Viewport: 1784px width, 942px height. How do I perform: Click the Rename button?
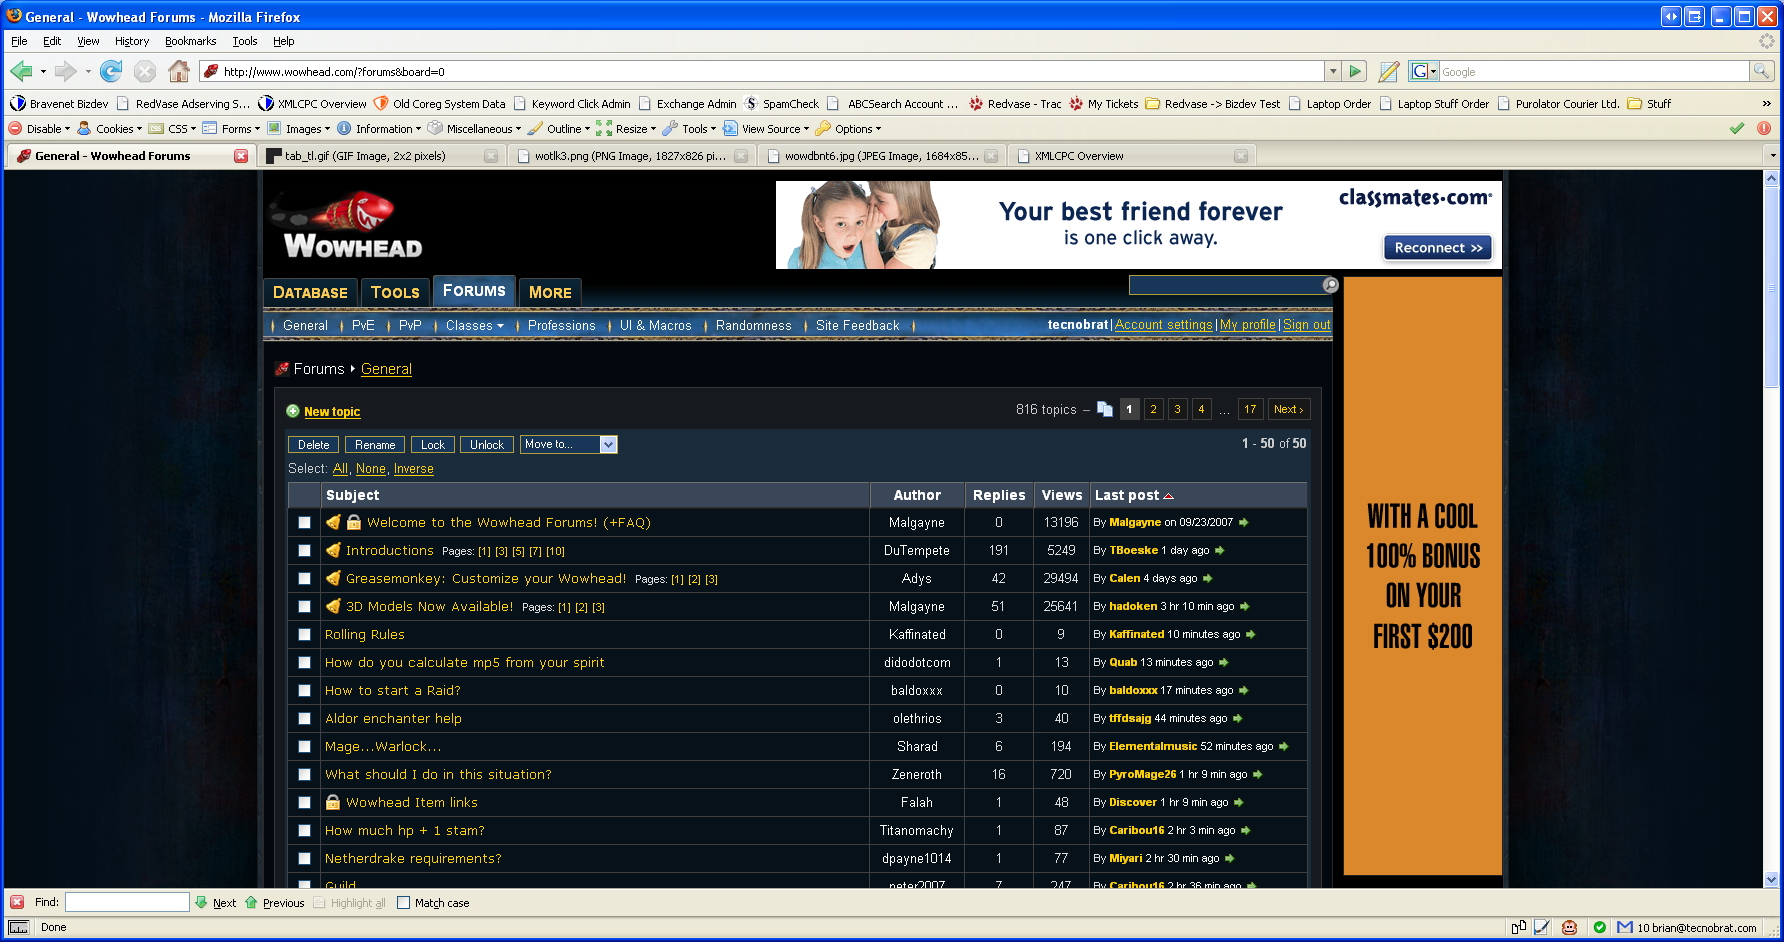375,444
